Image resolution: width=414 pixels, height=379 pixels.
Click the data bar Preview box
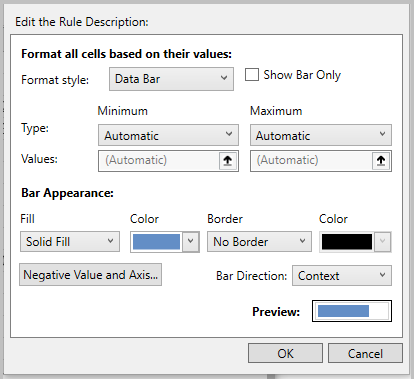coord(352,311)
